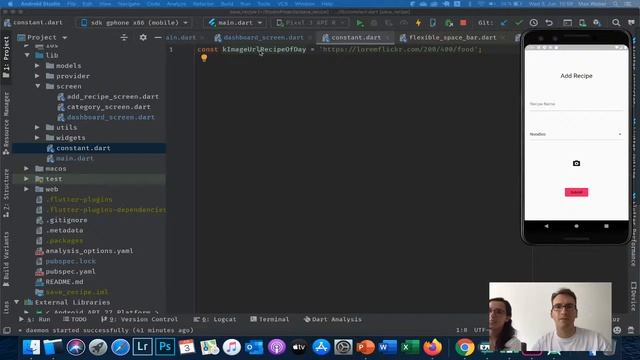
Task: Open Photoshop from the dock
Action: [165, 347]
